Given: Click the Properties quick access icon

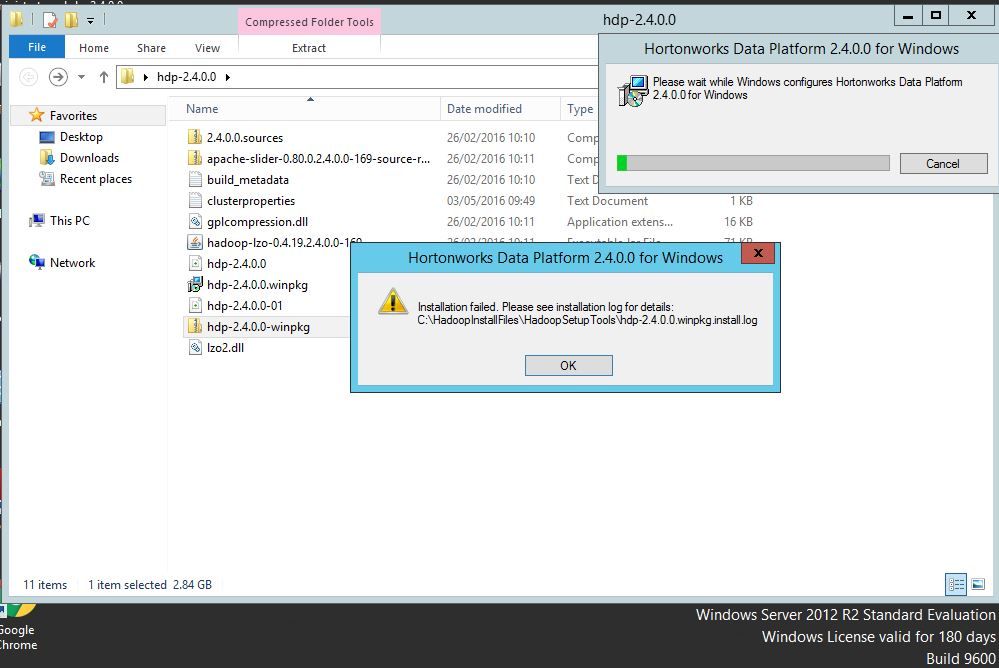Looking at the screenshot, I should pyautogui.click(x=50, y=20).
